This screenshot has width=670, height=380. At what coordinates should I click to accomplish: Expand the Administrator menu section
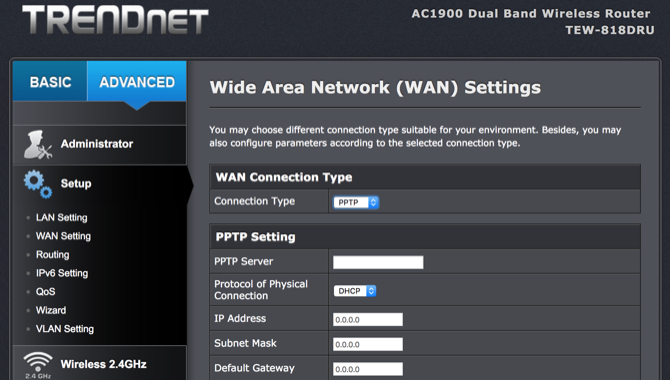[x=100, y=144]
